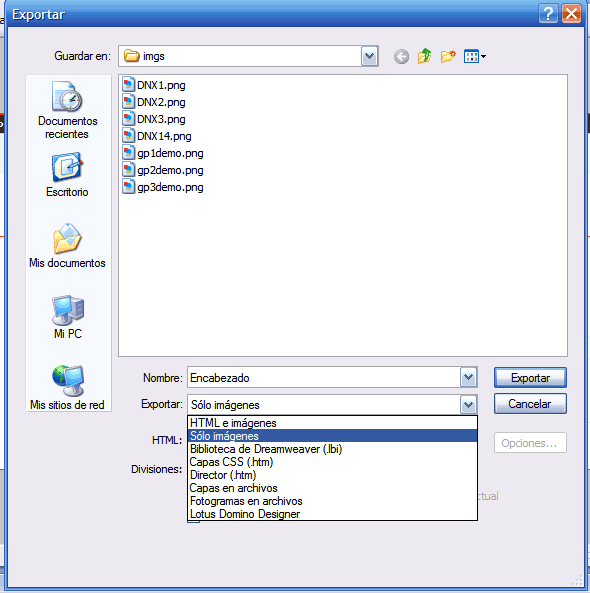
Task: Choose Biblioteca de Dreamweaver (.lbi)
Action: [332, 449]
